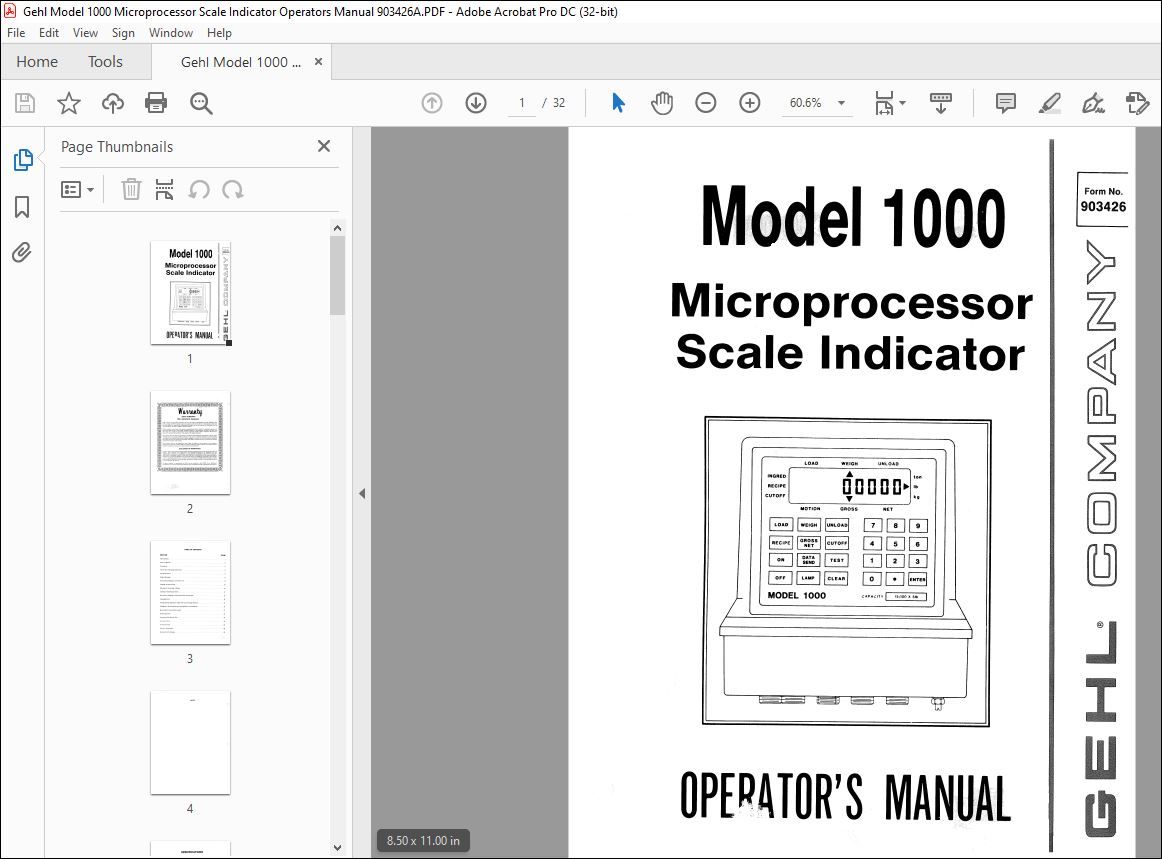
Task: Select the page 3 thumbnail
Action: pos(190,593)
